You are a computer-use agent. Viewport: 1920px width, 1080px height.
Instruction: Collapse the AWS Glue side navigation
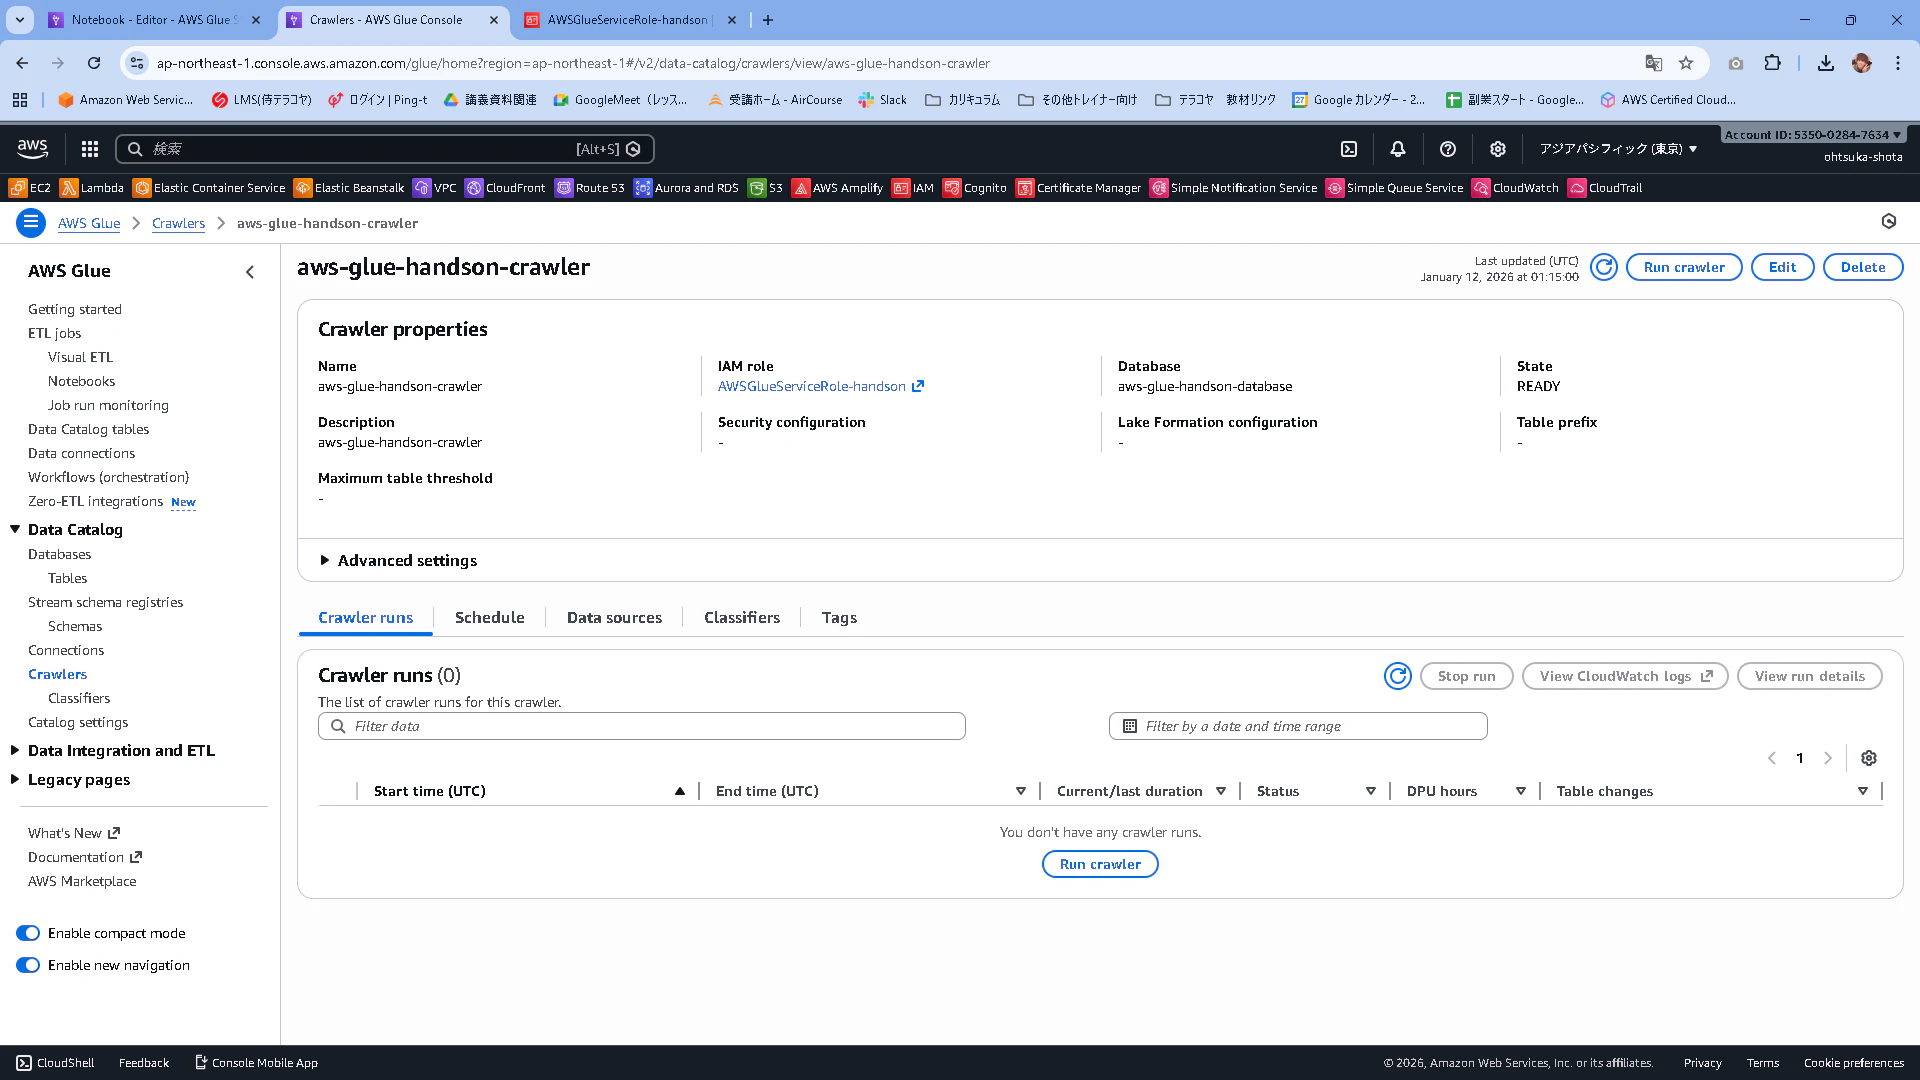coord(250,271)
